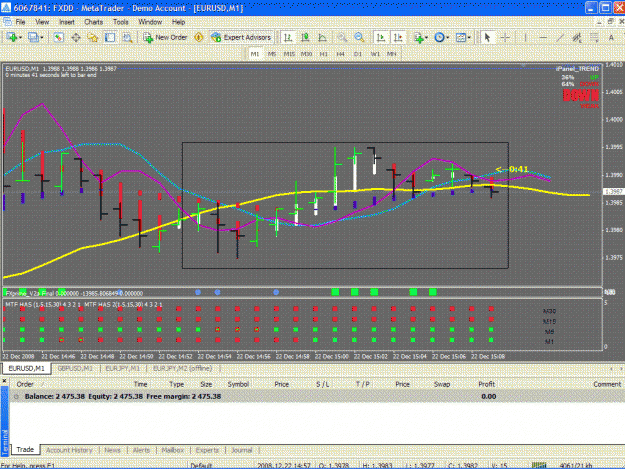Screen dimensions: 625x469
Task: Switch chart to line chart icon
Action: point(322,37)
